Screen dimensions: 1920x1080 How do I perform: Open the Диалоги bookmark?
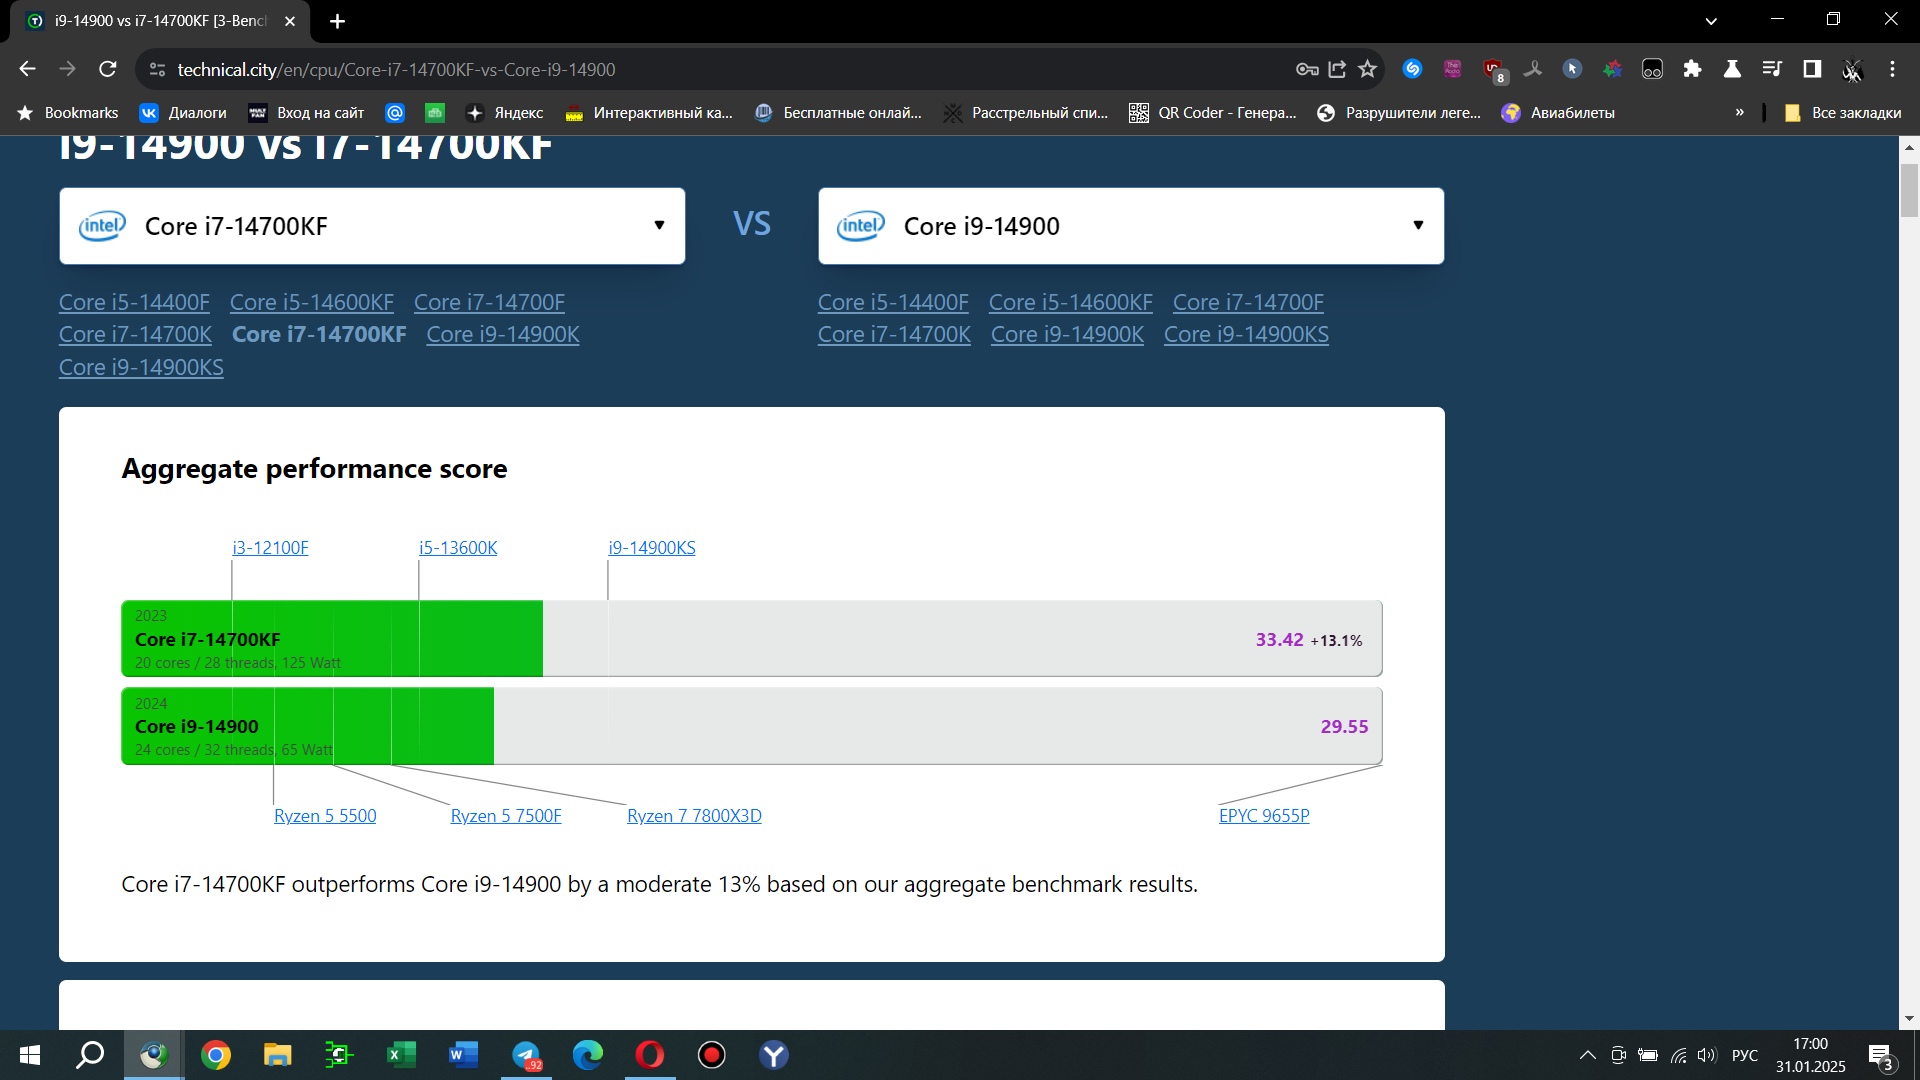183,113
